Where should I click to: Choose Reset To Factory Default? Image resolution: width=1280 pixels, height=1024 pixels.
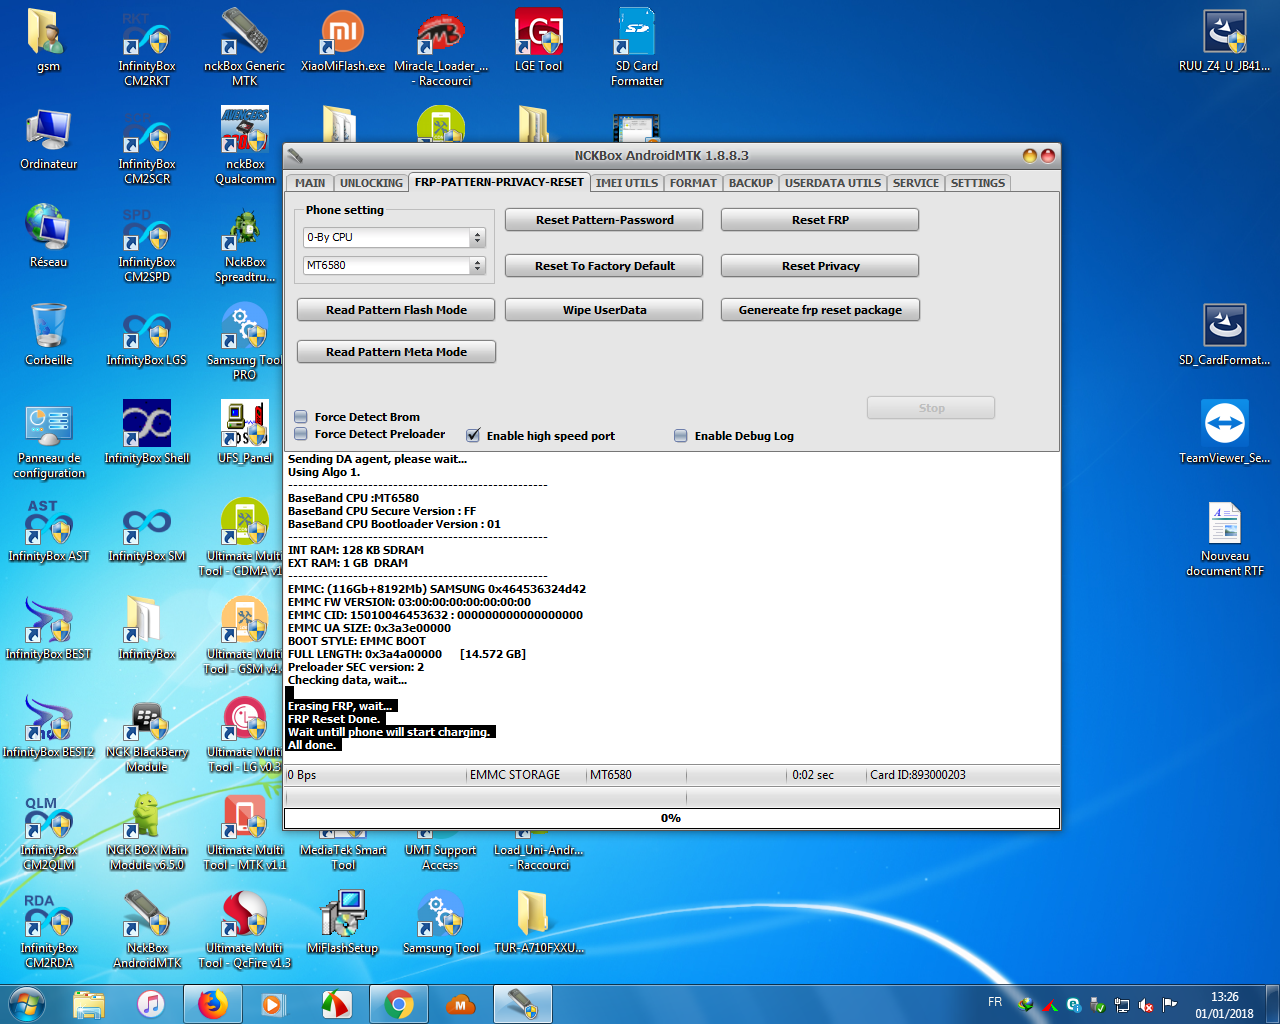[x=604, y=266]
